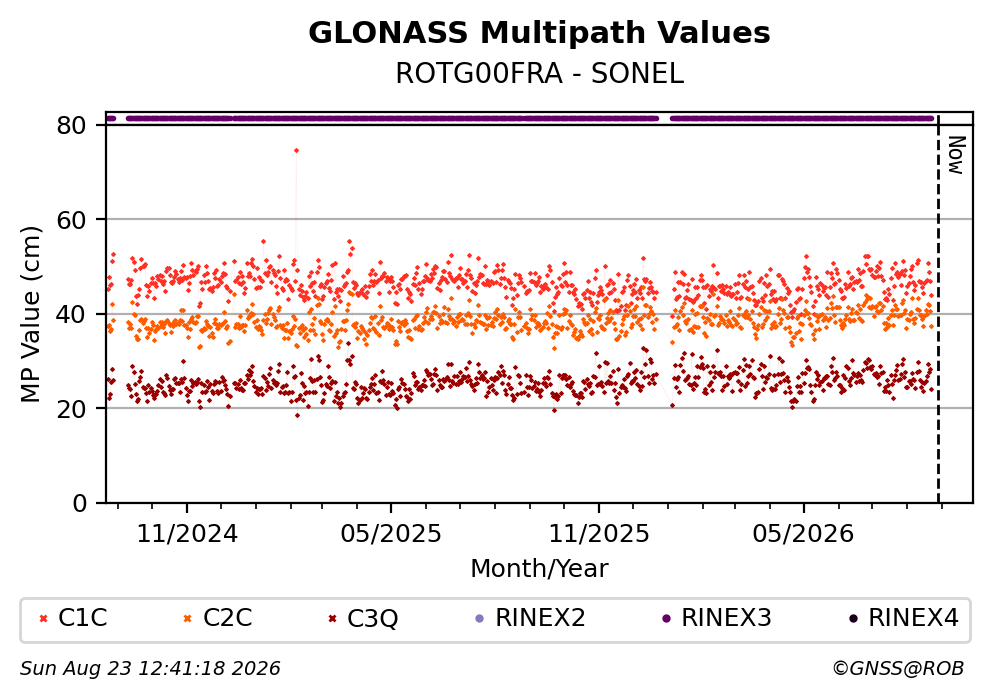Click the RINEX3 legend dot
The width and height of the screenshot is (993, 699).
pos(666,618)
